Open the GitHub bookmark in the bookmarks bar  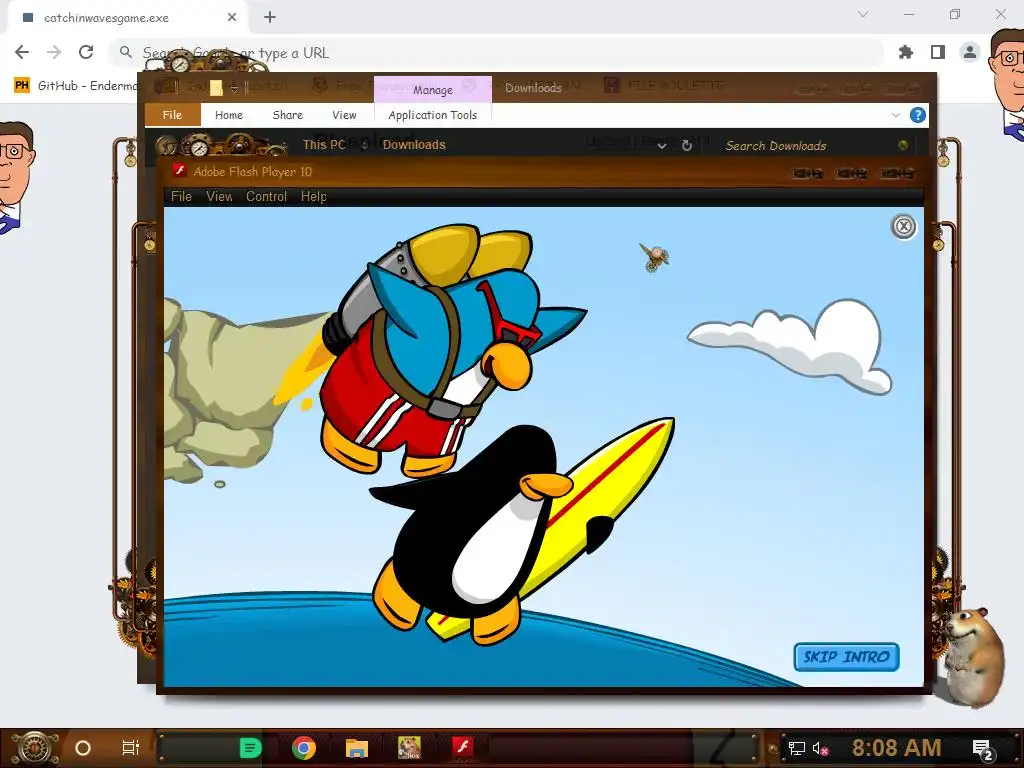tap(75, 86)
